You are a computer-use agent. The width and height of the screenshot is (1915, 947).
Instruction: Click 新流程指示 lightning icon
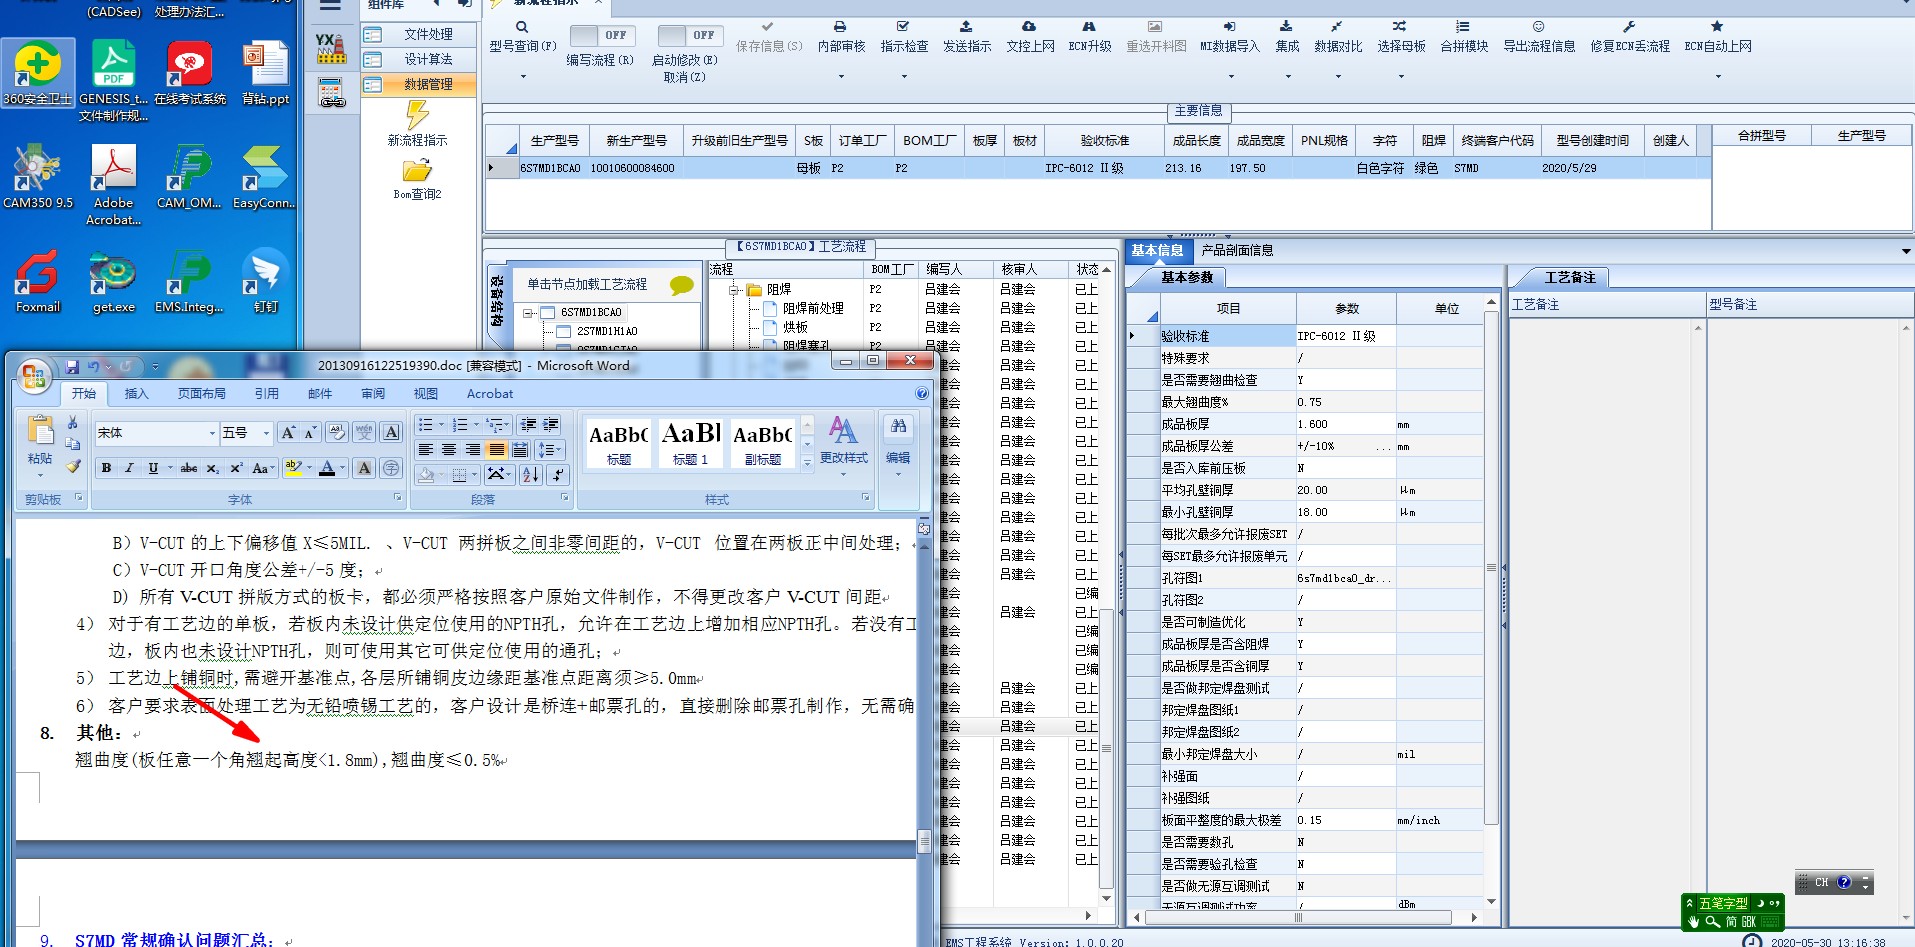click(x=417, y=114)
